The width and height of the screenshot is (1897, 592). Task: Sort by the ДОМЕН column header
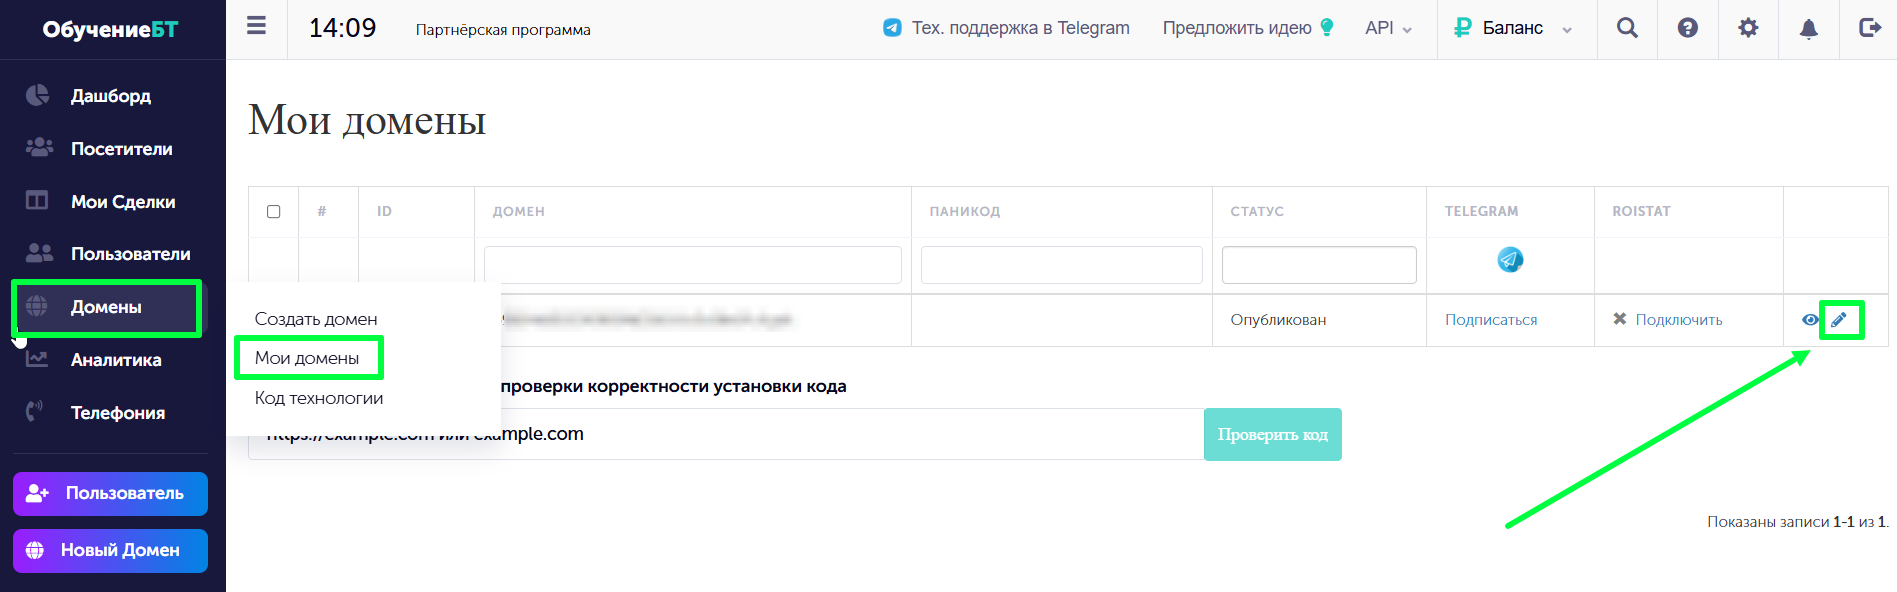(518, 211)
